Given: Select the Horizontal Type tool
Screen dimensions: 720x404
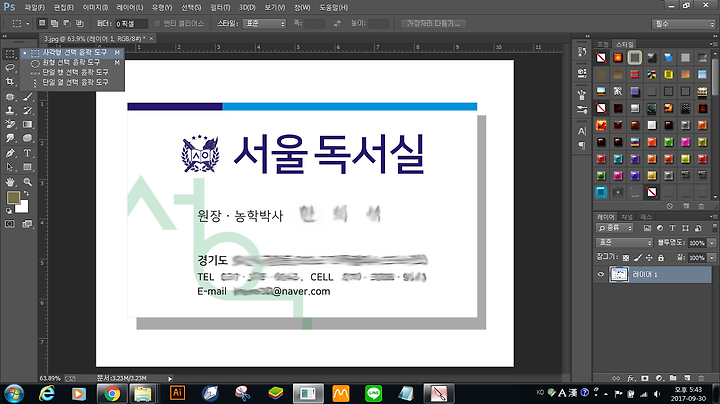Looking at the screenshot, I should (x=28, y=153).
